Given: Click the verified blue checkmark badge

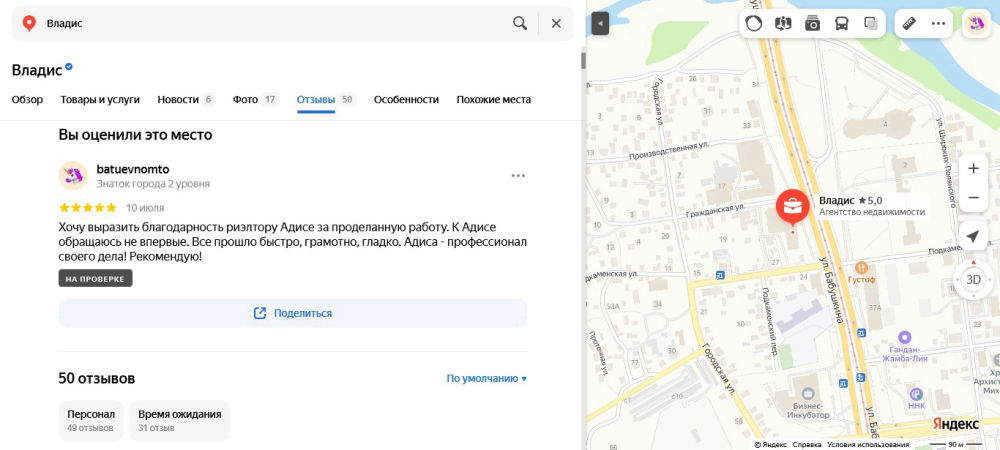Looking at the screenshot, I should point(69,66).
